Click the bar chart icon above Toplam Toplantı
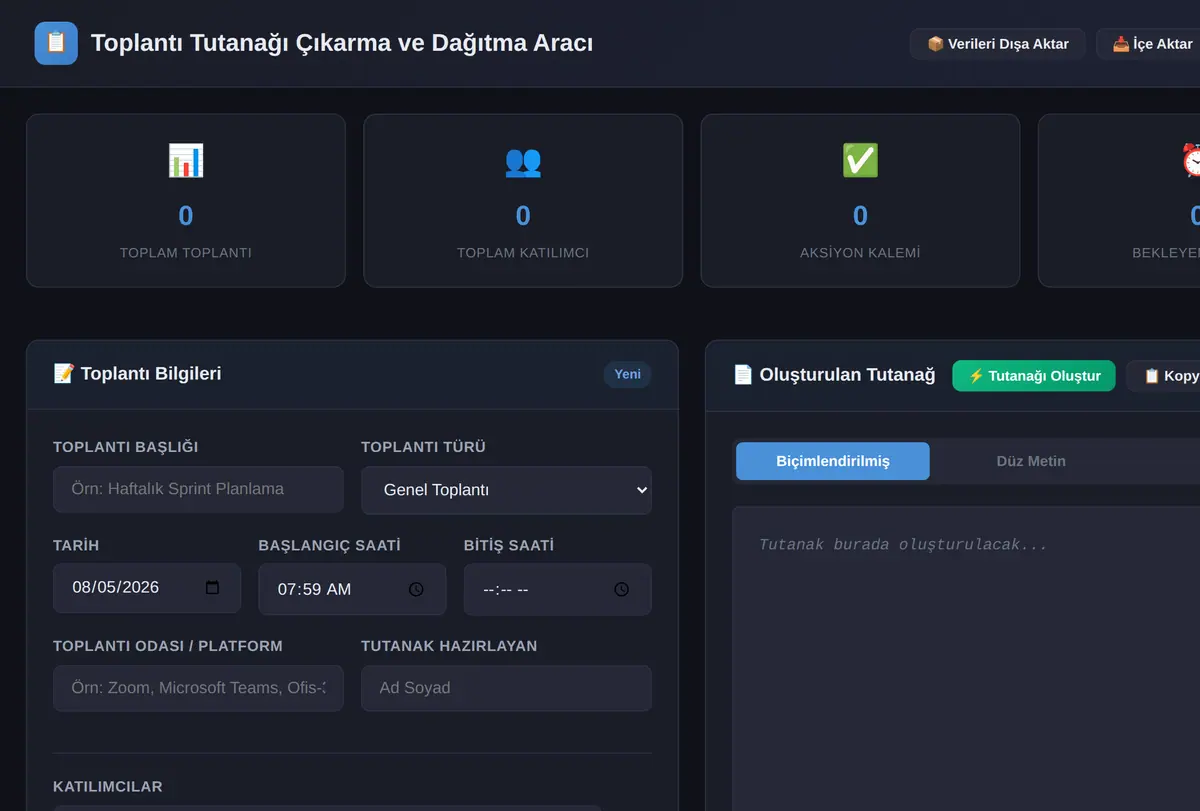This screenshot has height=811, width=1200. [186, 161]
